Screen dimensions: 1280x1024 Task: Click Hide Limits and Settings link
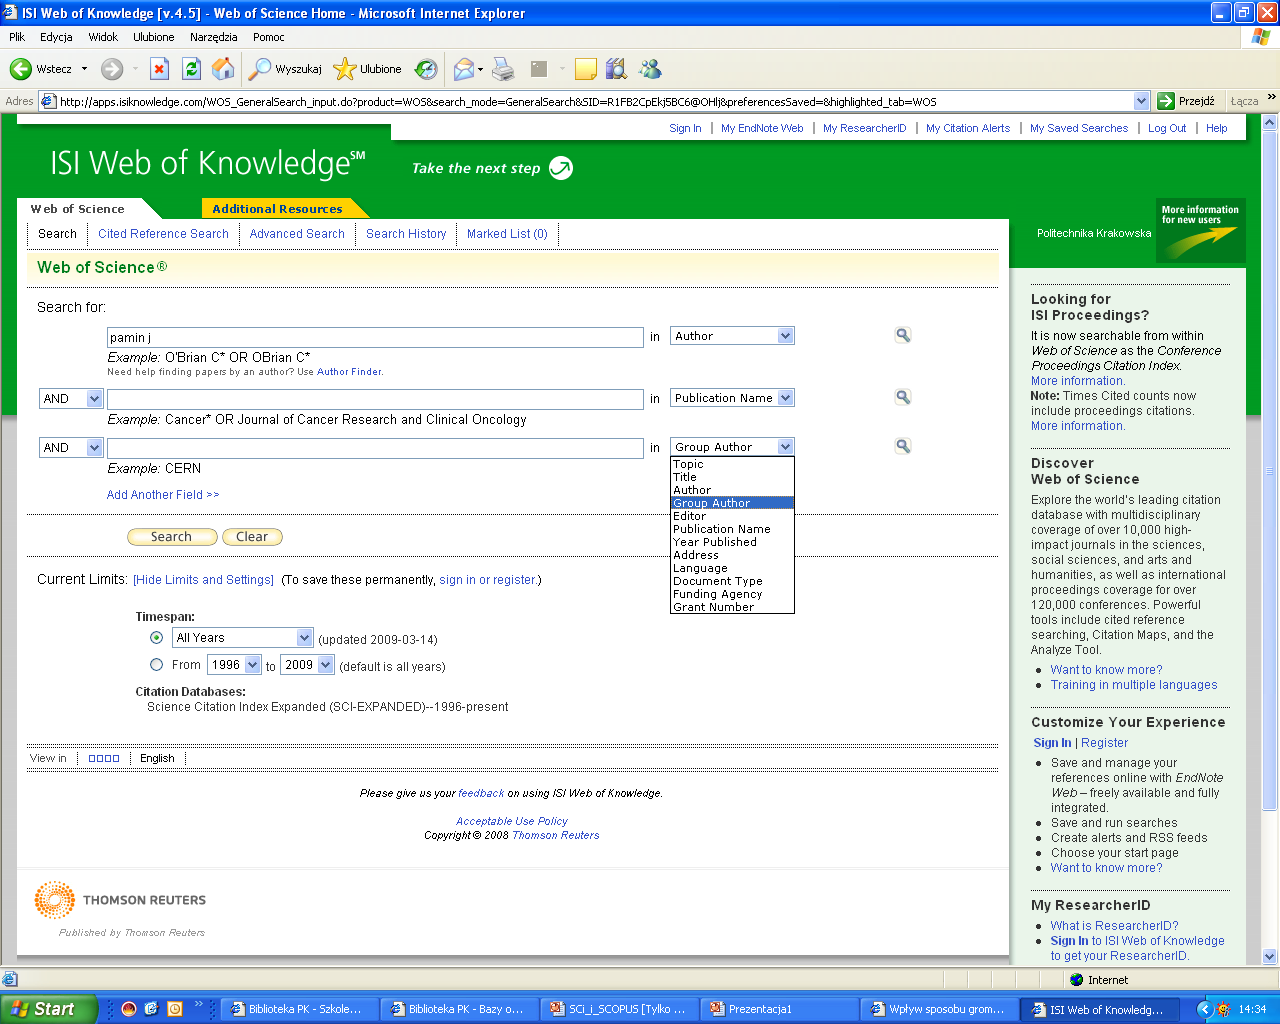pyautogui.click(x=203, y=580)
